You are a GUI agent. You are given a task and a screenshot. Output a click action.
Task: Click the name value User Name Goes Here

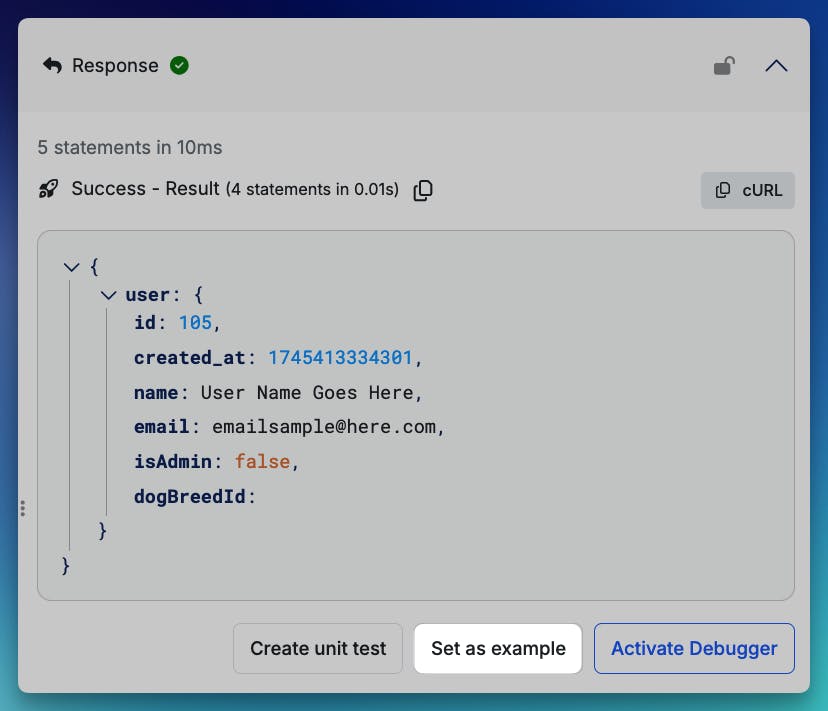pos(307,392)
